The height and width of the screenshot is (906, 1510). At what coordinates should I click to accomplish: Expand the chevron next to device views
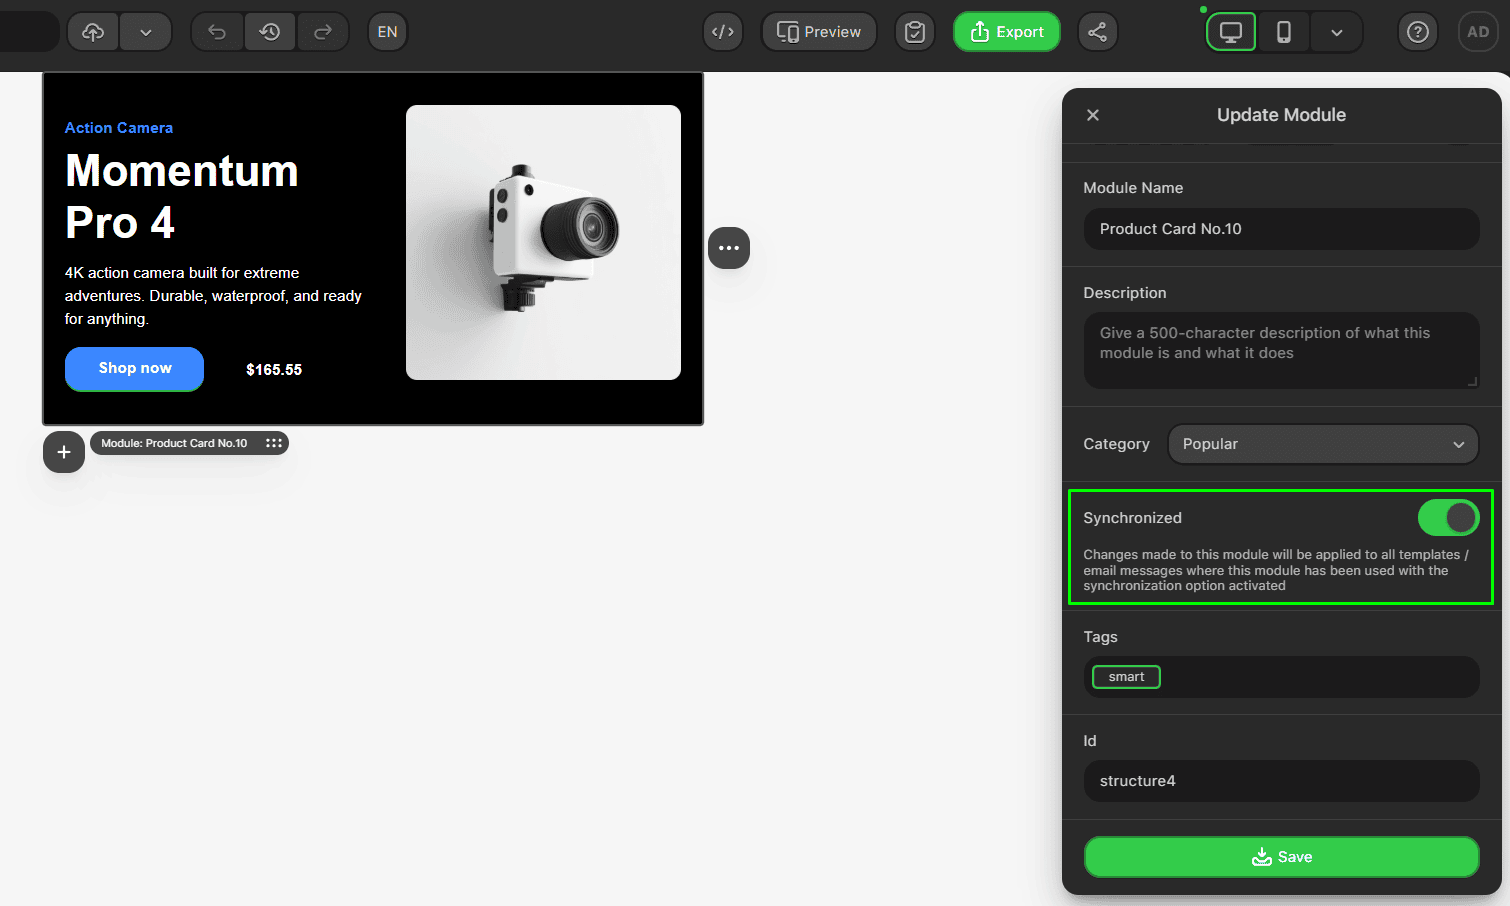point(1336,31)
